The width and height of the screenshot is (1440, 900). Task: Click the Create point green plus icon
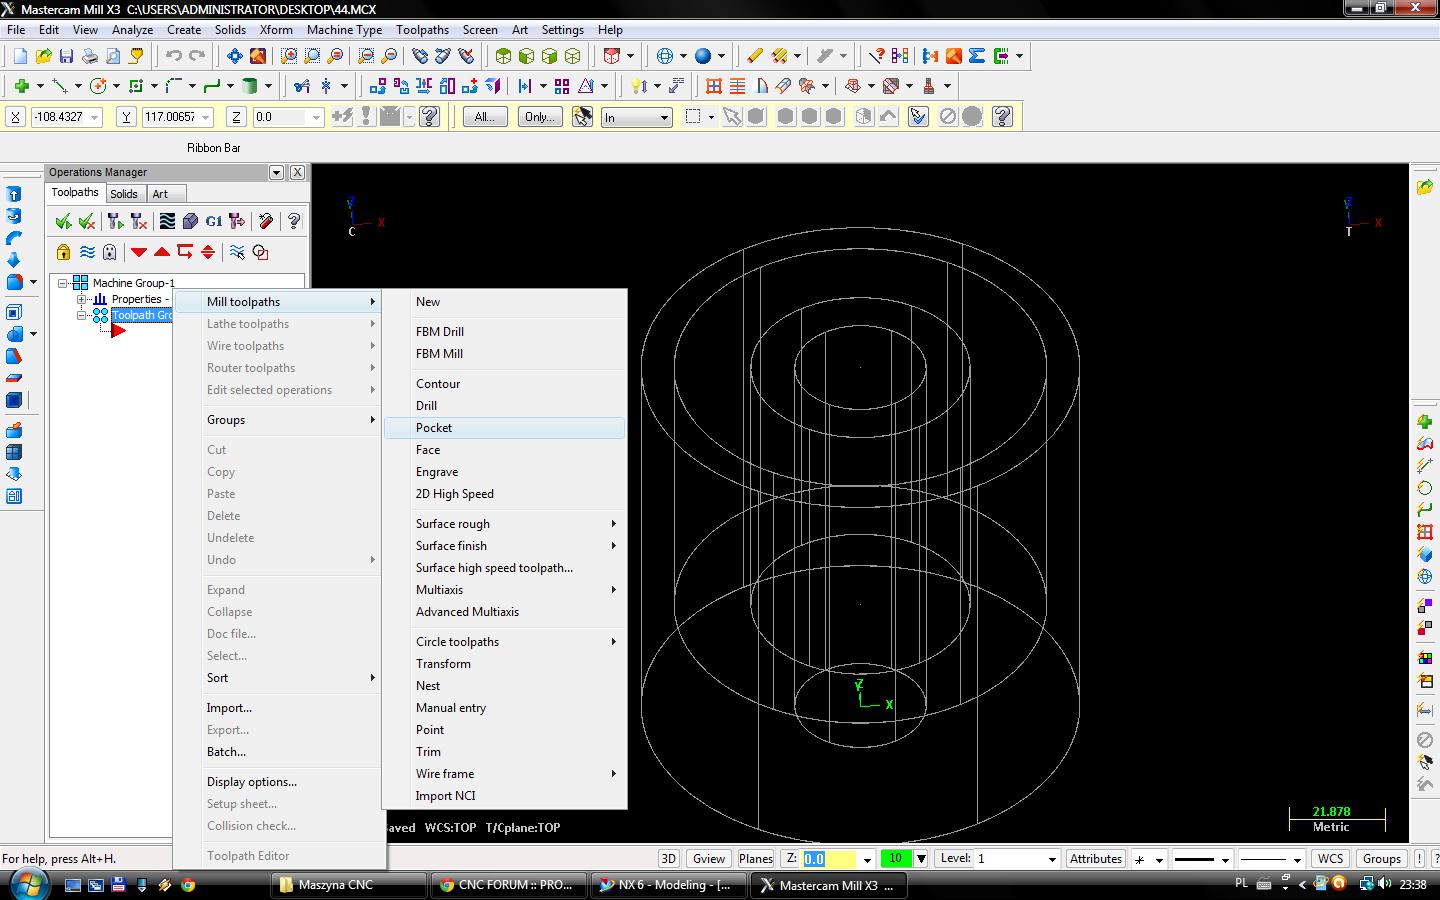pos(21,86)
